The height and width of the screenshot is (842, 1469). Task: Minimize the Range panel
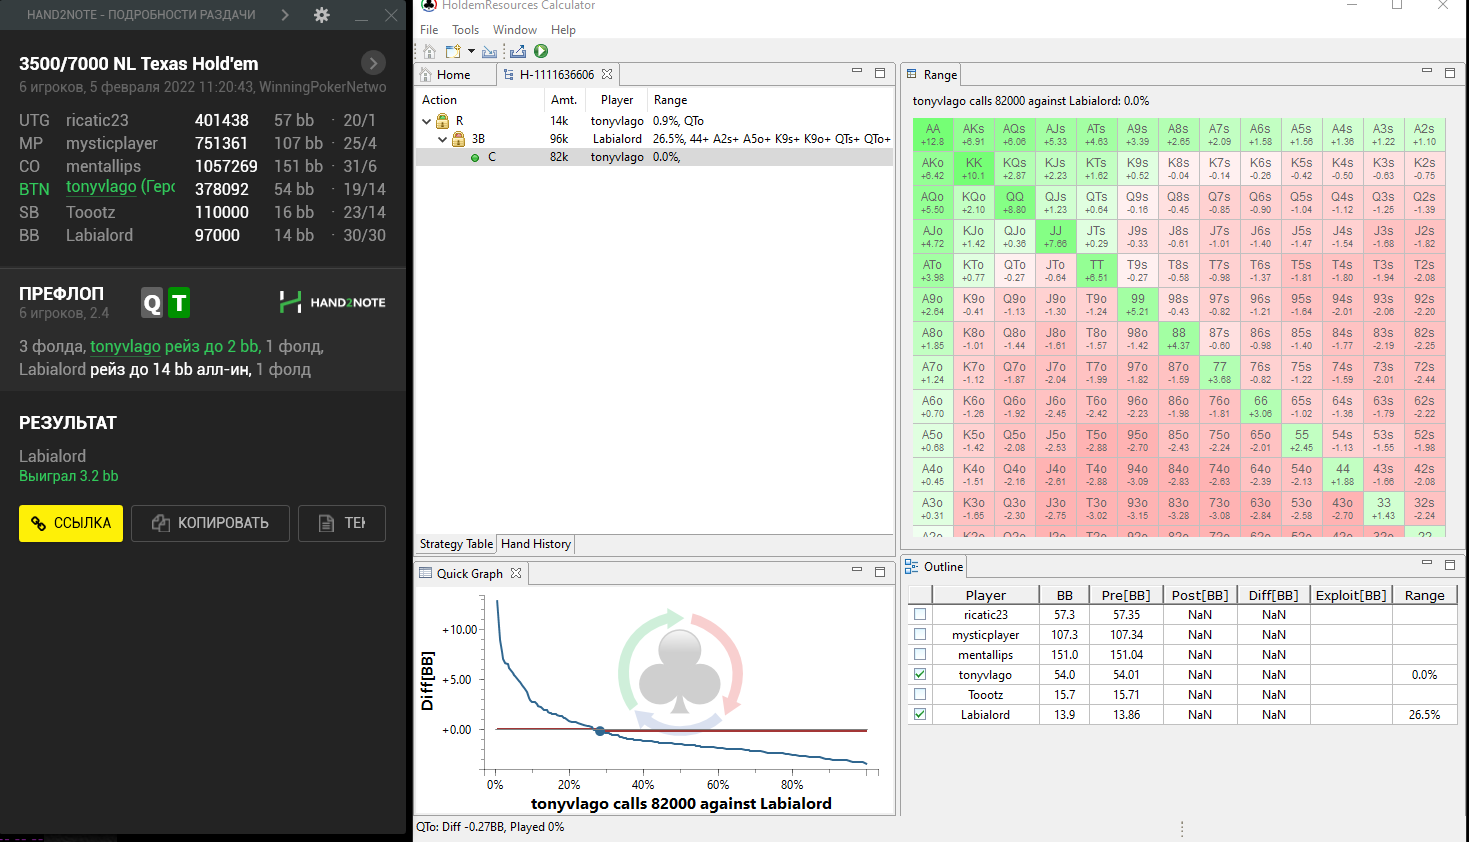coord(1427,72)
